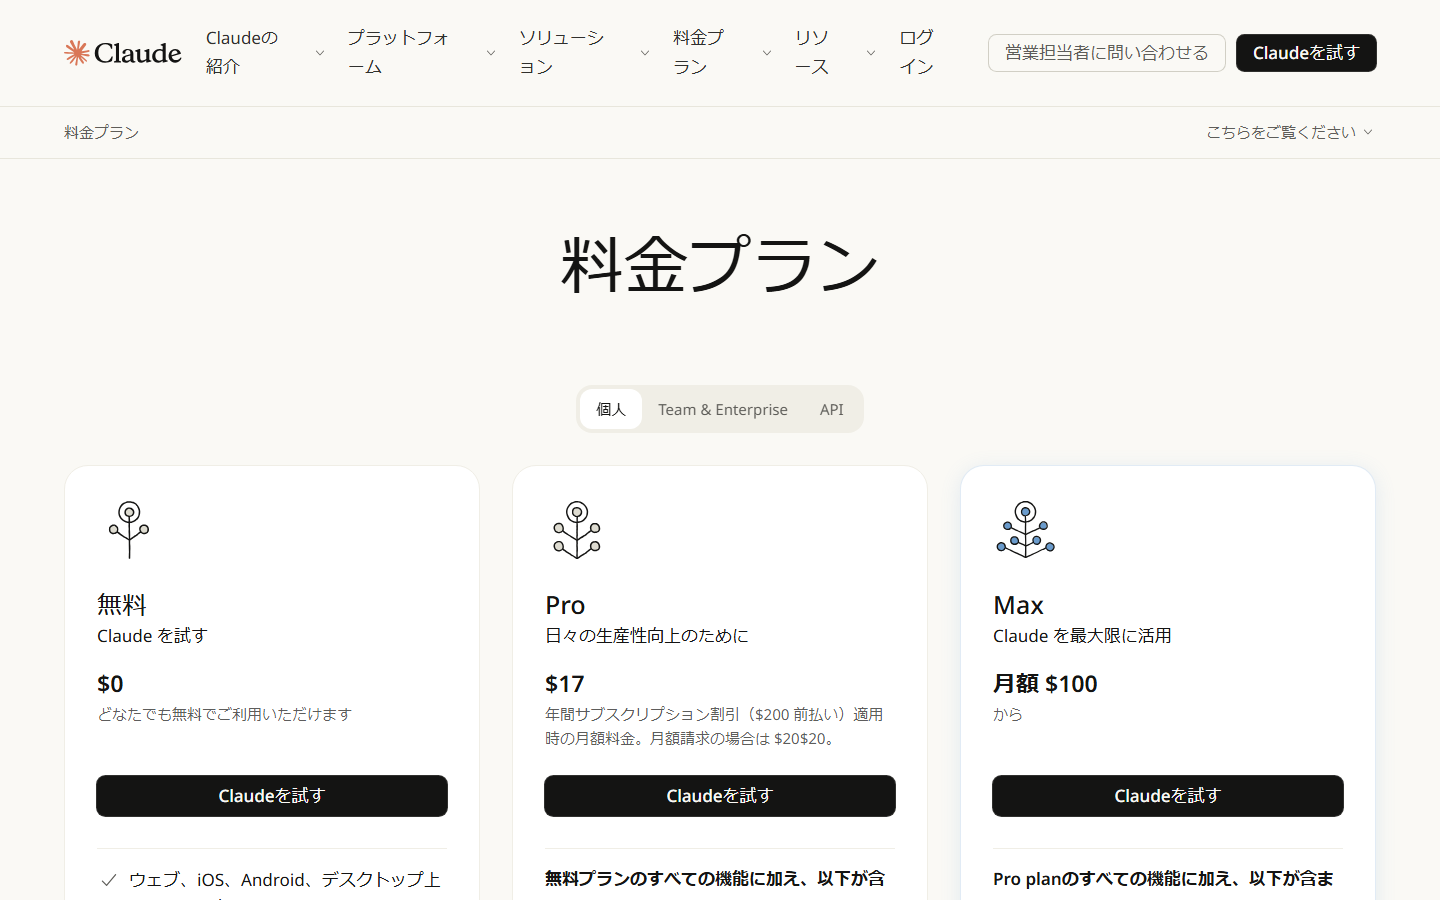This screenshot has width=1440, height=900.
Task: Select the 個人 pricing tab
Action: pyautogui.click(x=611, y=409)
